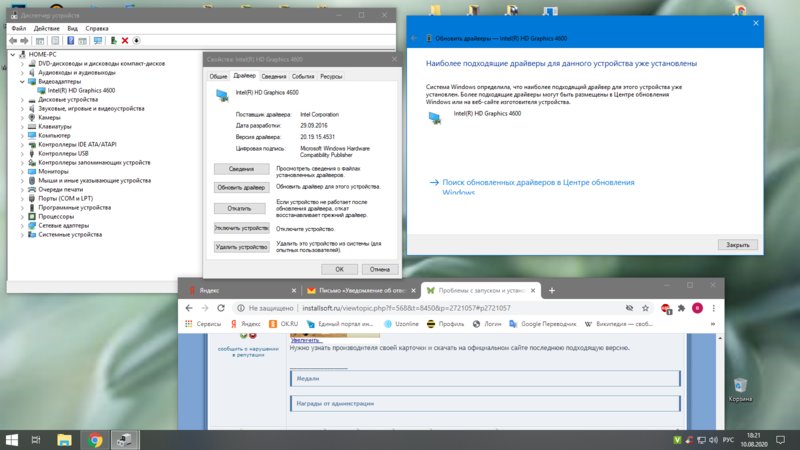Screen dimensions: 800x450
Task: Expand the Мониторы tree node
Action: click(x=22, y=172)
